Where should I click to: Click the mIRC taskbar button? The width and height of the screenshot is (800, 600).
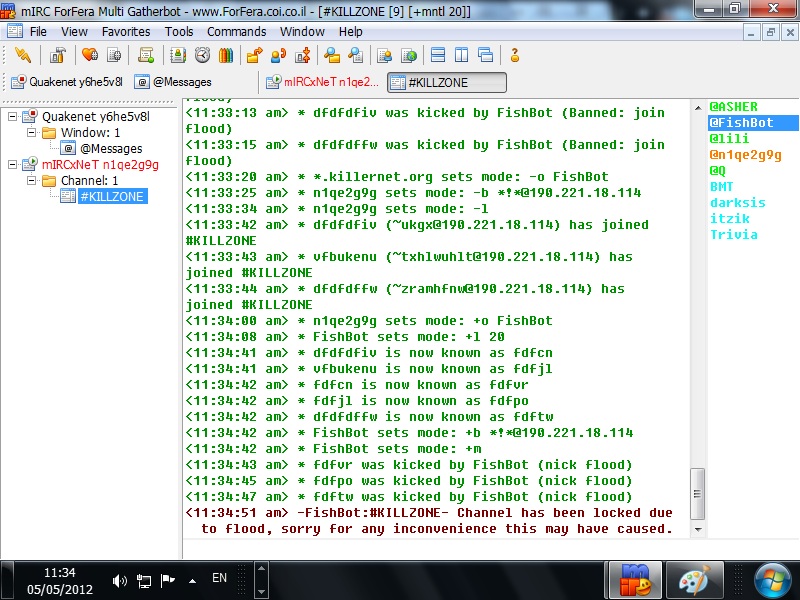click(633, 581)
